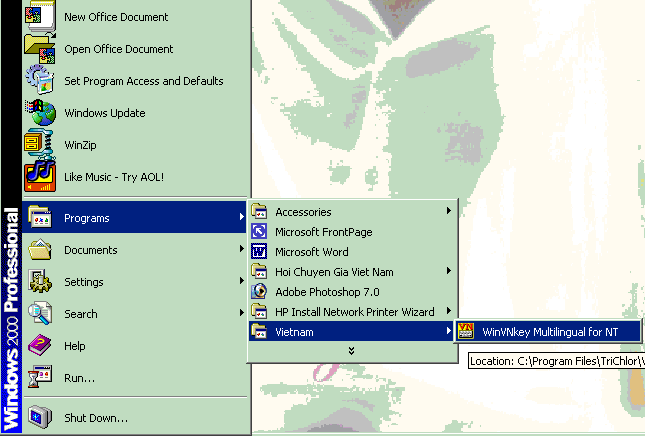Choose New Office Document
Viewport: 645px width, 436px height.
[116, 17]
